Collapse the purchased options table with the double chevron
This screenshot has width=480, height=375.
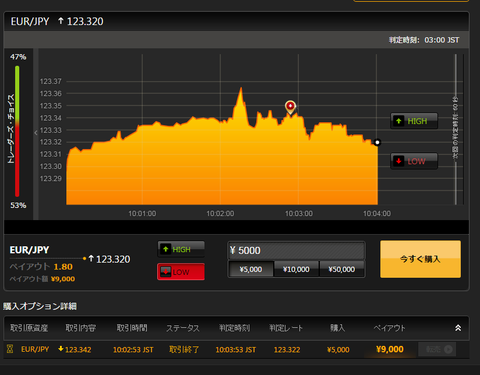pyautogui.click(x=458, y=328)
